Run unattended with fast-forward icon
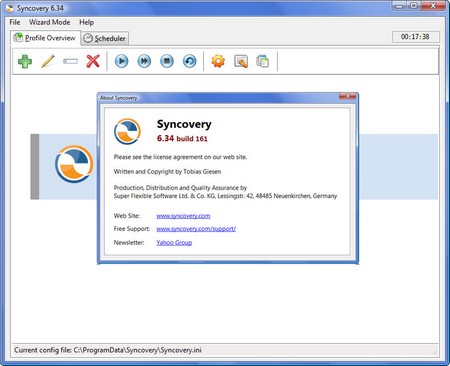The image size is (450, 366). coord(144,61)
